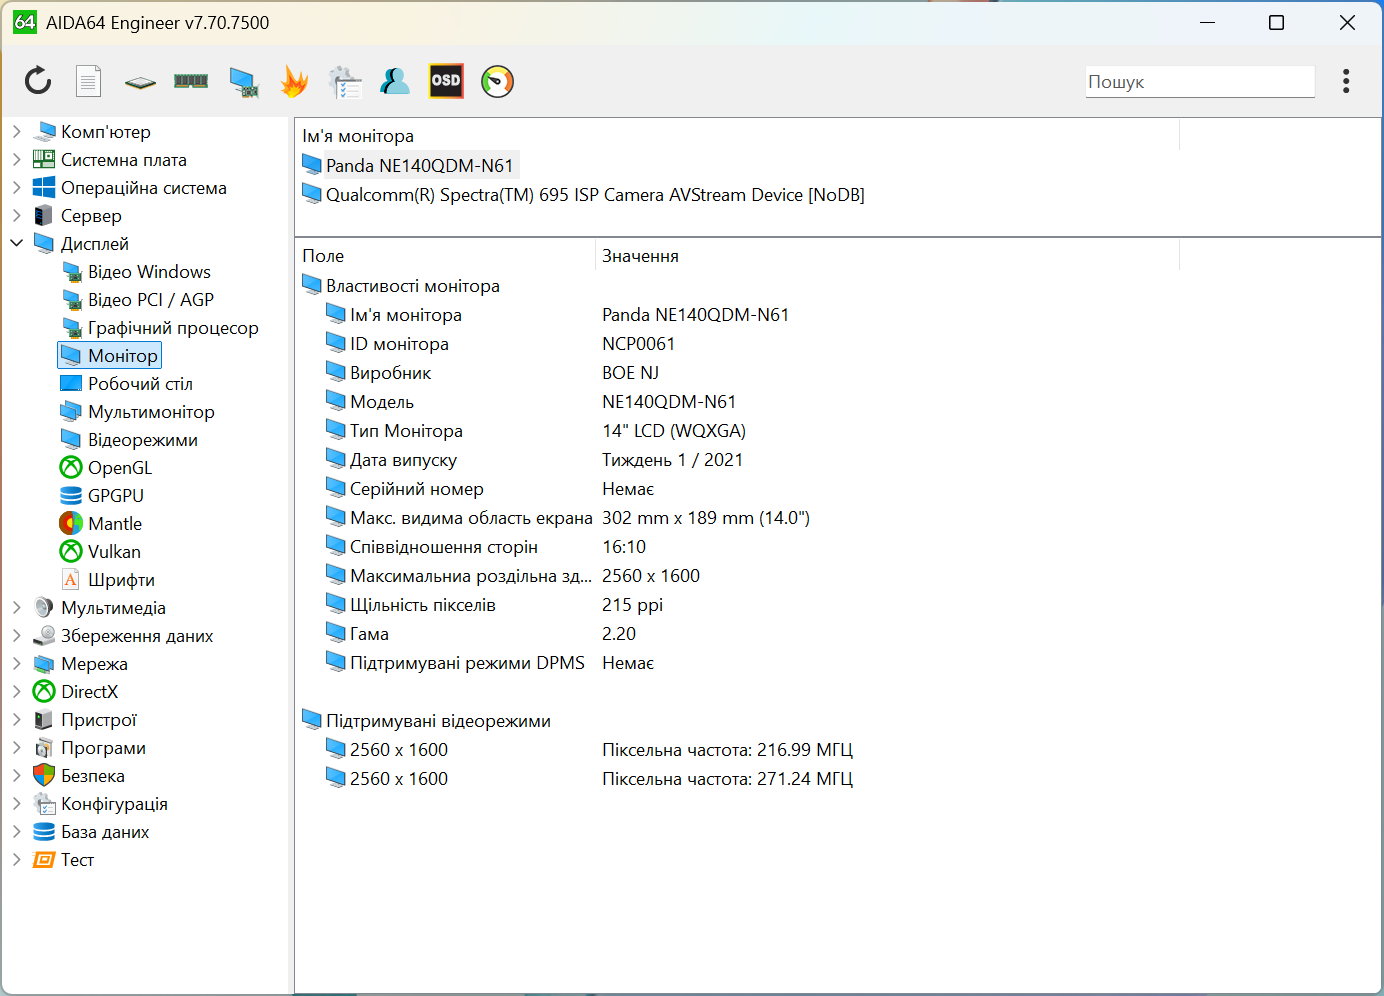Open the three-dot main menu

point(1346,81)
